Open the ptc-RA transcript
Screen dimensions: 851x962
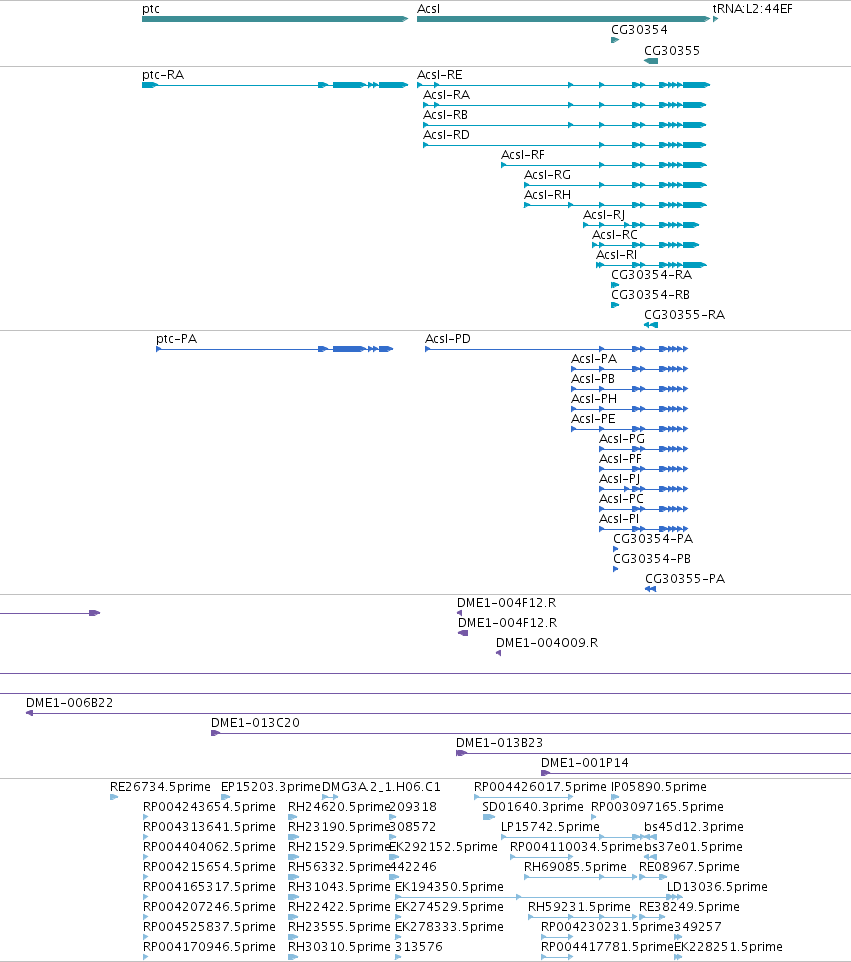275,85
